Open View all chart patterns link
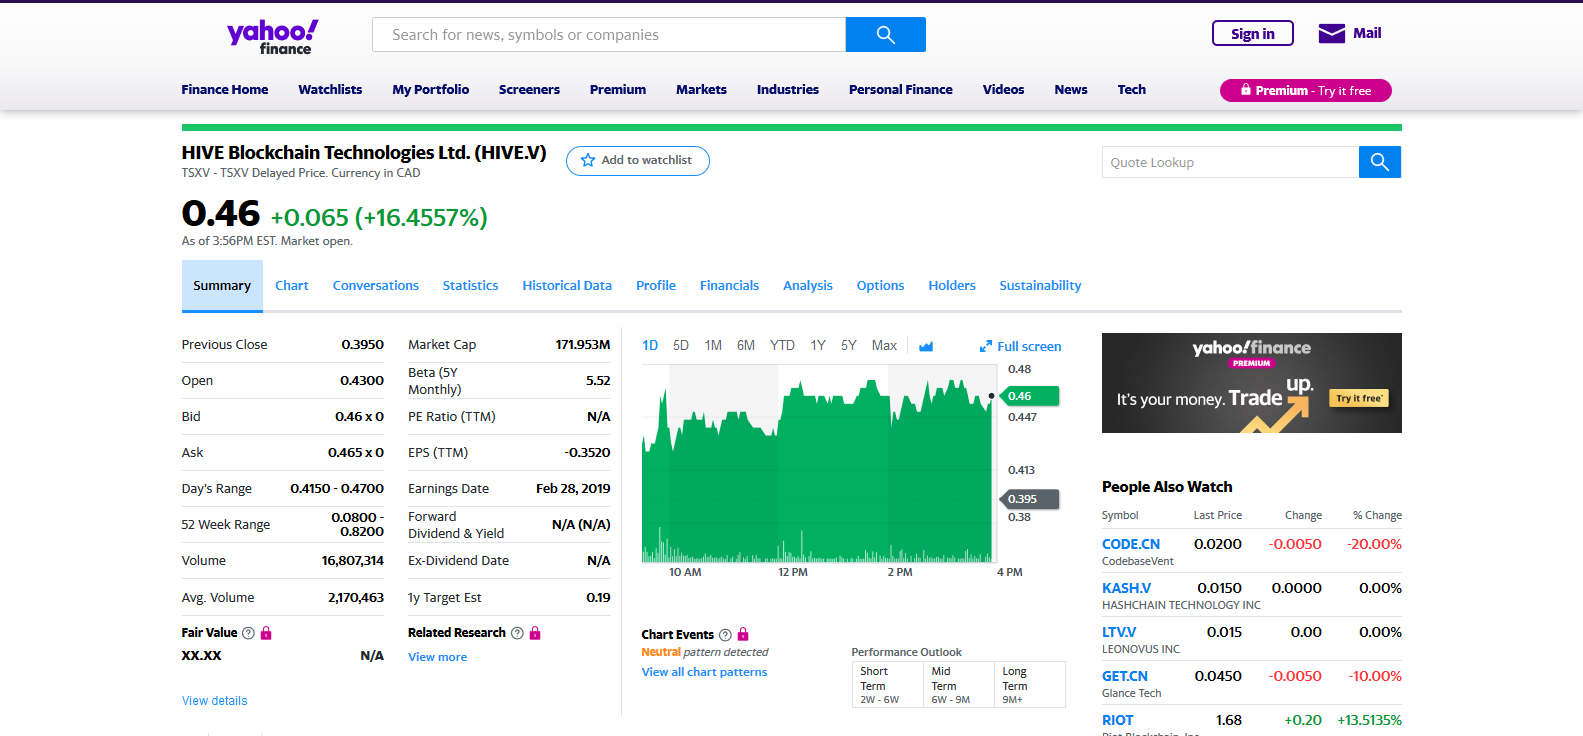The image size is (1583, 736). pos(704,672)
